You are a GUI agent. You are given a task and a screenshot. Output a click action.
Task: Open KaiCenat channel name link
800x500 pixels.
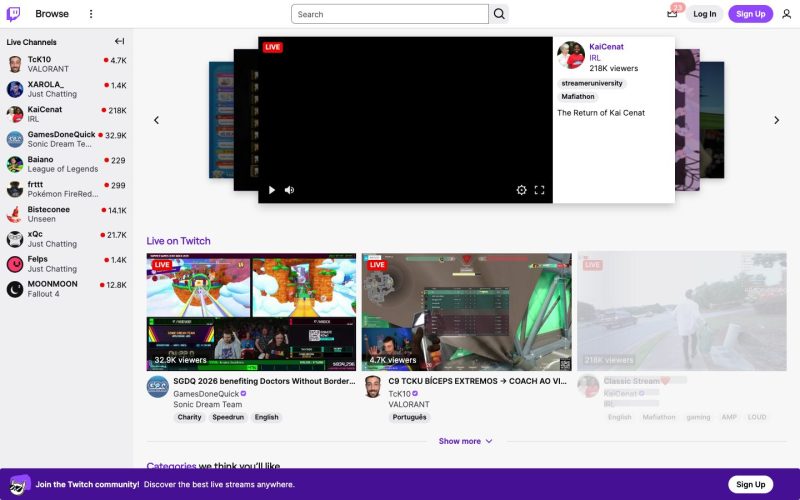(606, 46)
